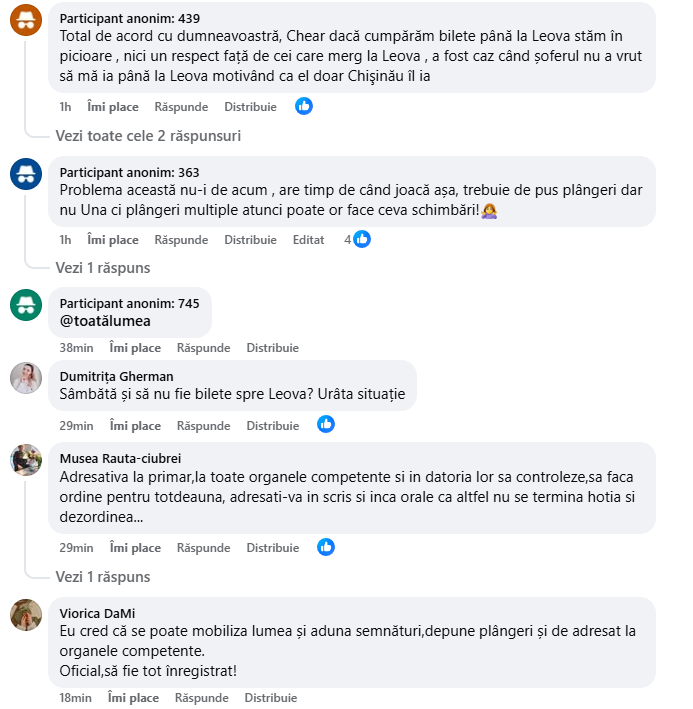Click anonymous participant 745 green avatar

click(26, 304)
